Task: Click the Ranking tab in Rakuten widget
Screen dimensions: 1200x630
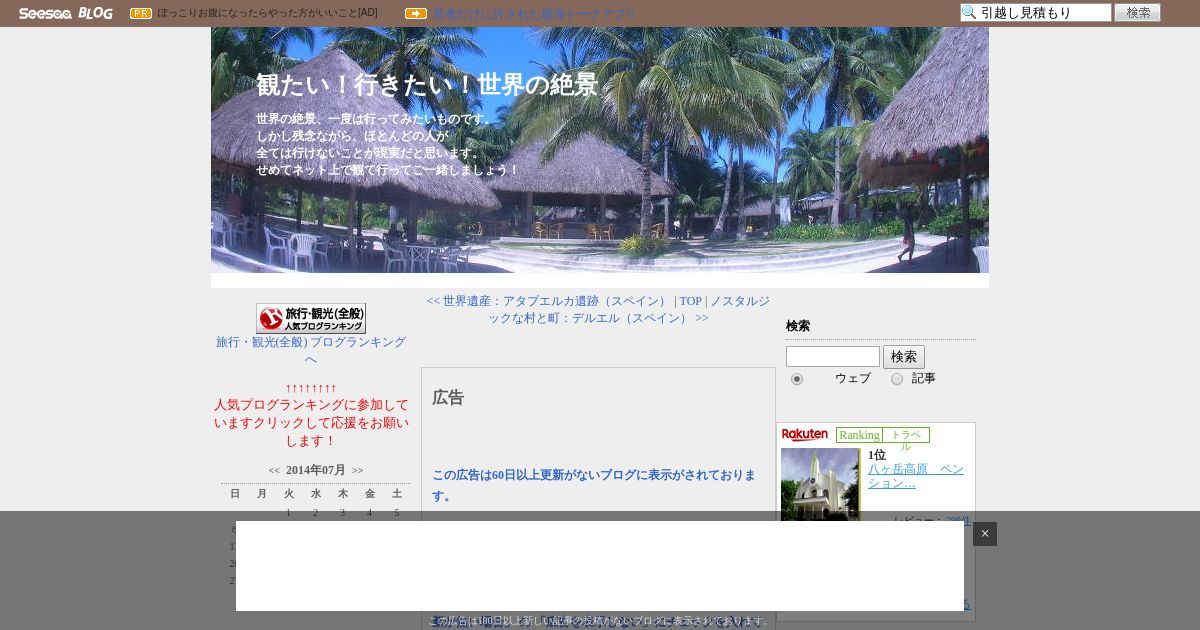Action: pyautogui.click(x=859, y=435)
